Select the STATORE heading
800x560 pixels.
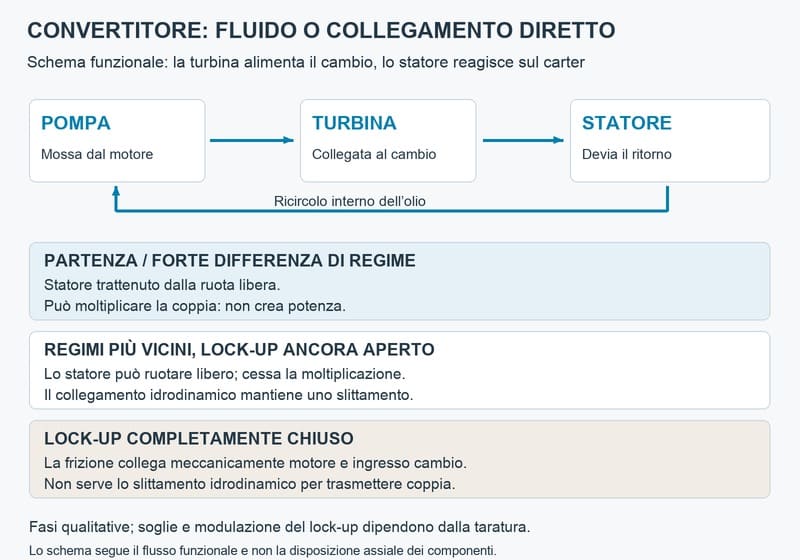tap(627, 123)
